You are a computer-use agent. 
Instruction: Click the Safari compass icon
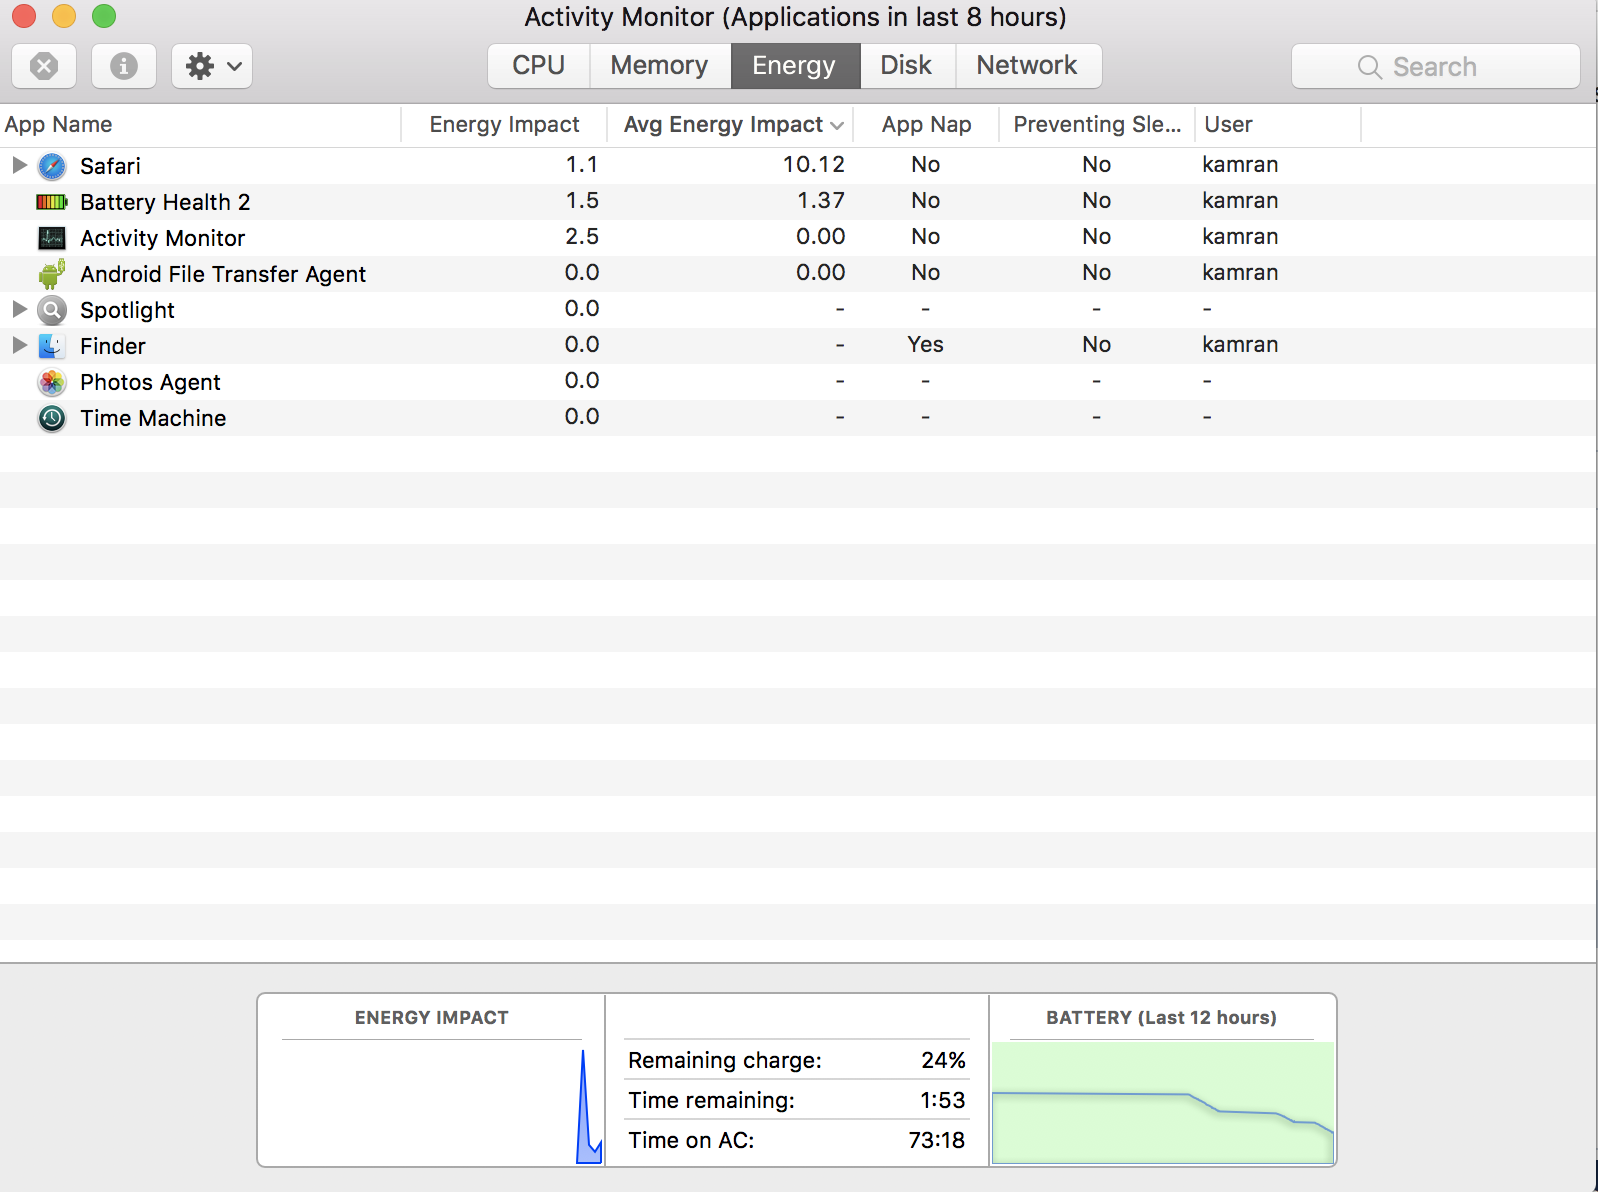click(x=52, y=166)
